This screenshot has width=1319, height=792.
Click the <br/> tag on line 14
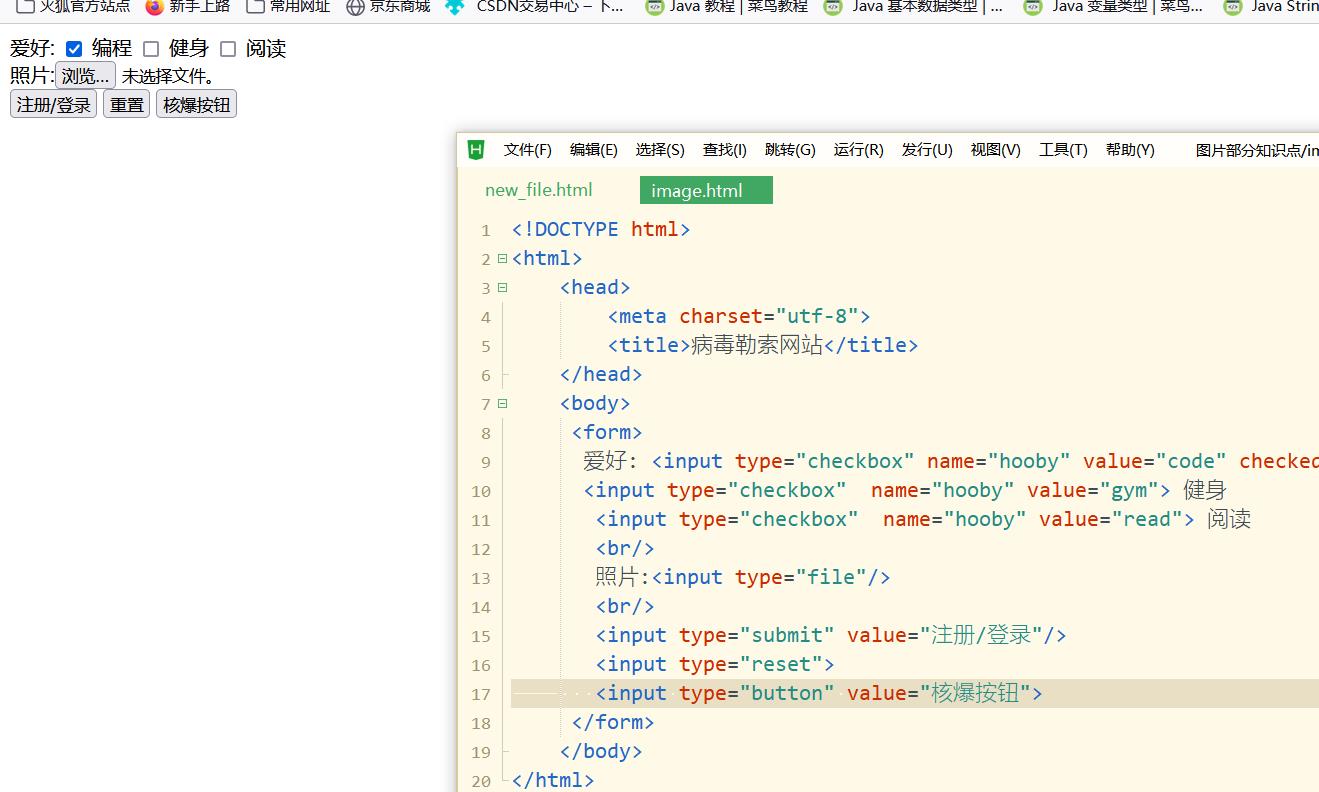(625, 606)
